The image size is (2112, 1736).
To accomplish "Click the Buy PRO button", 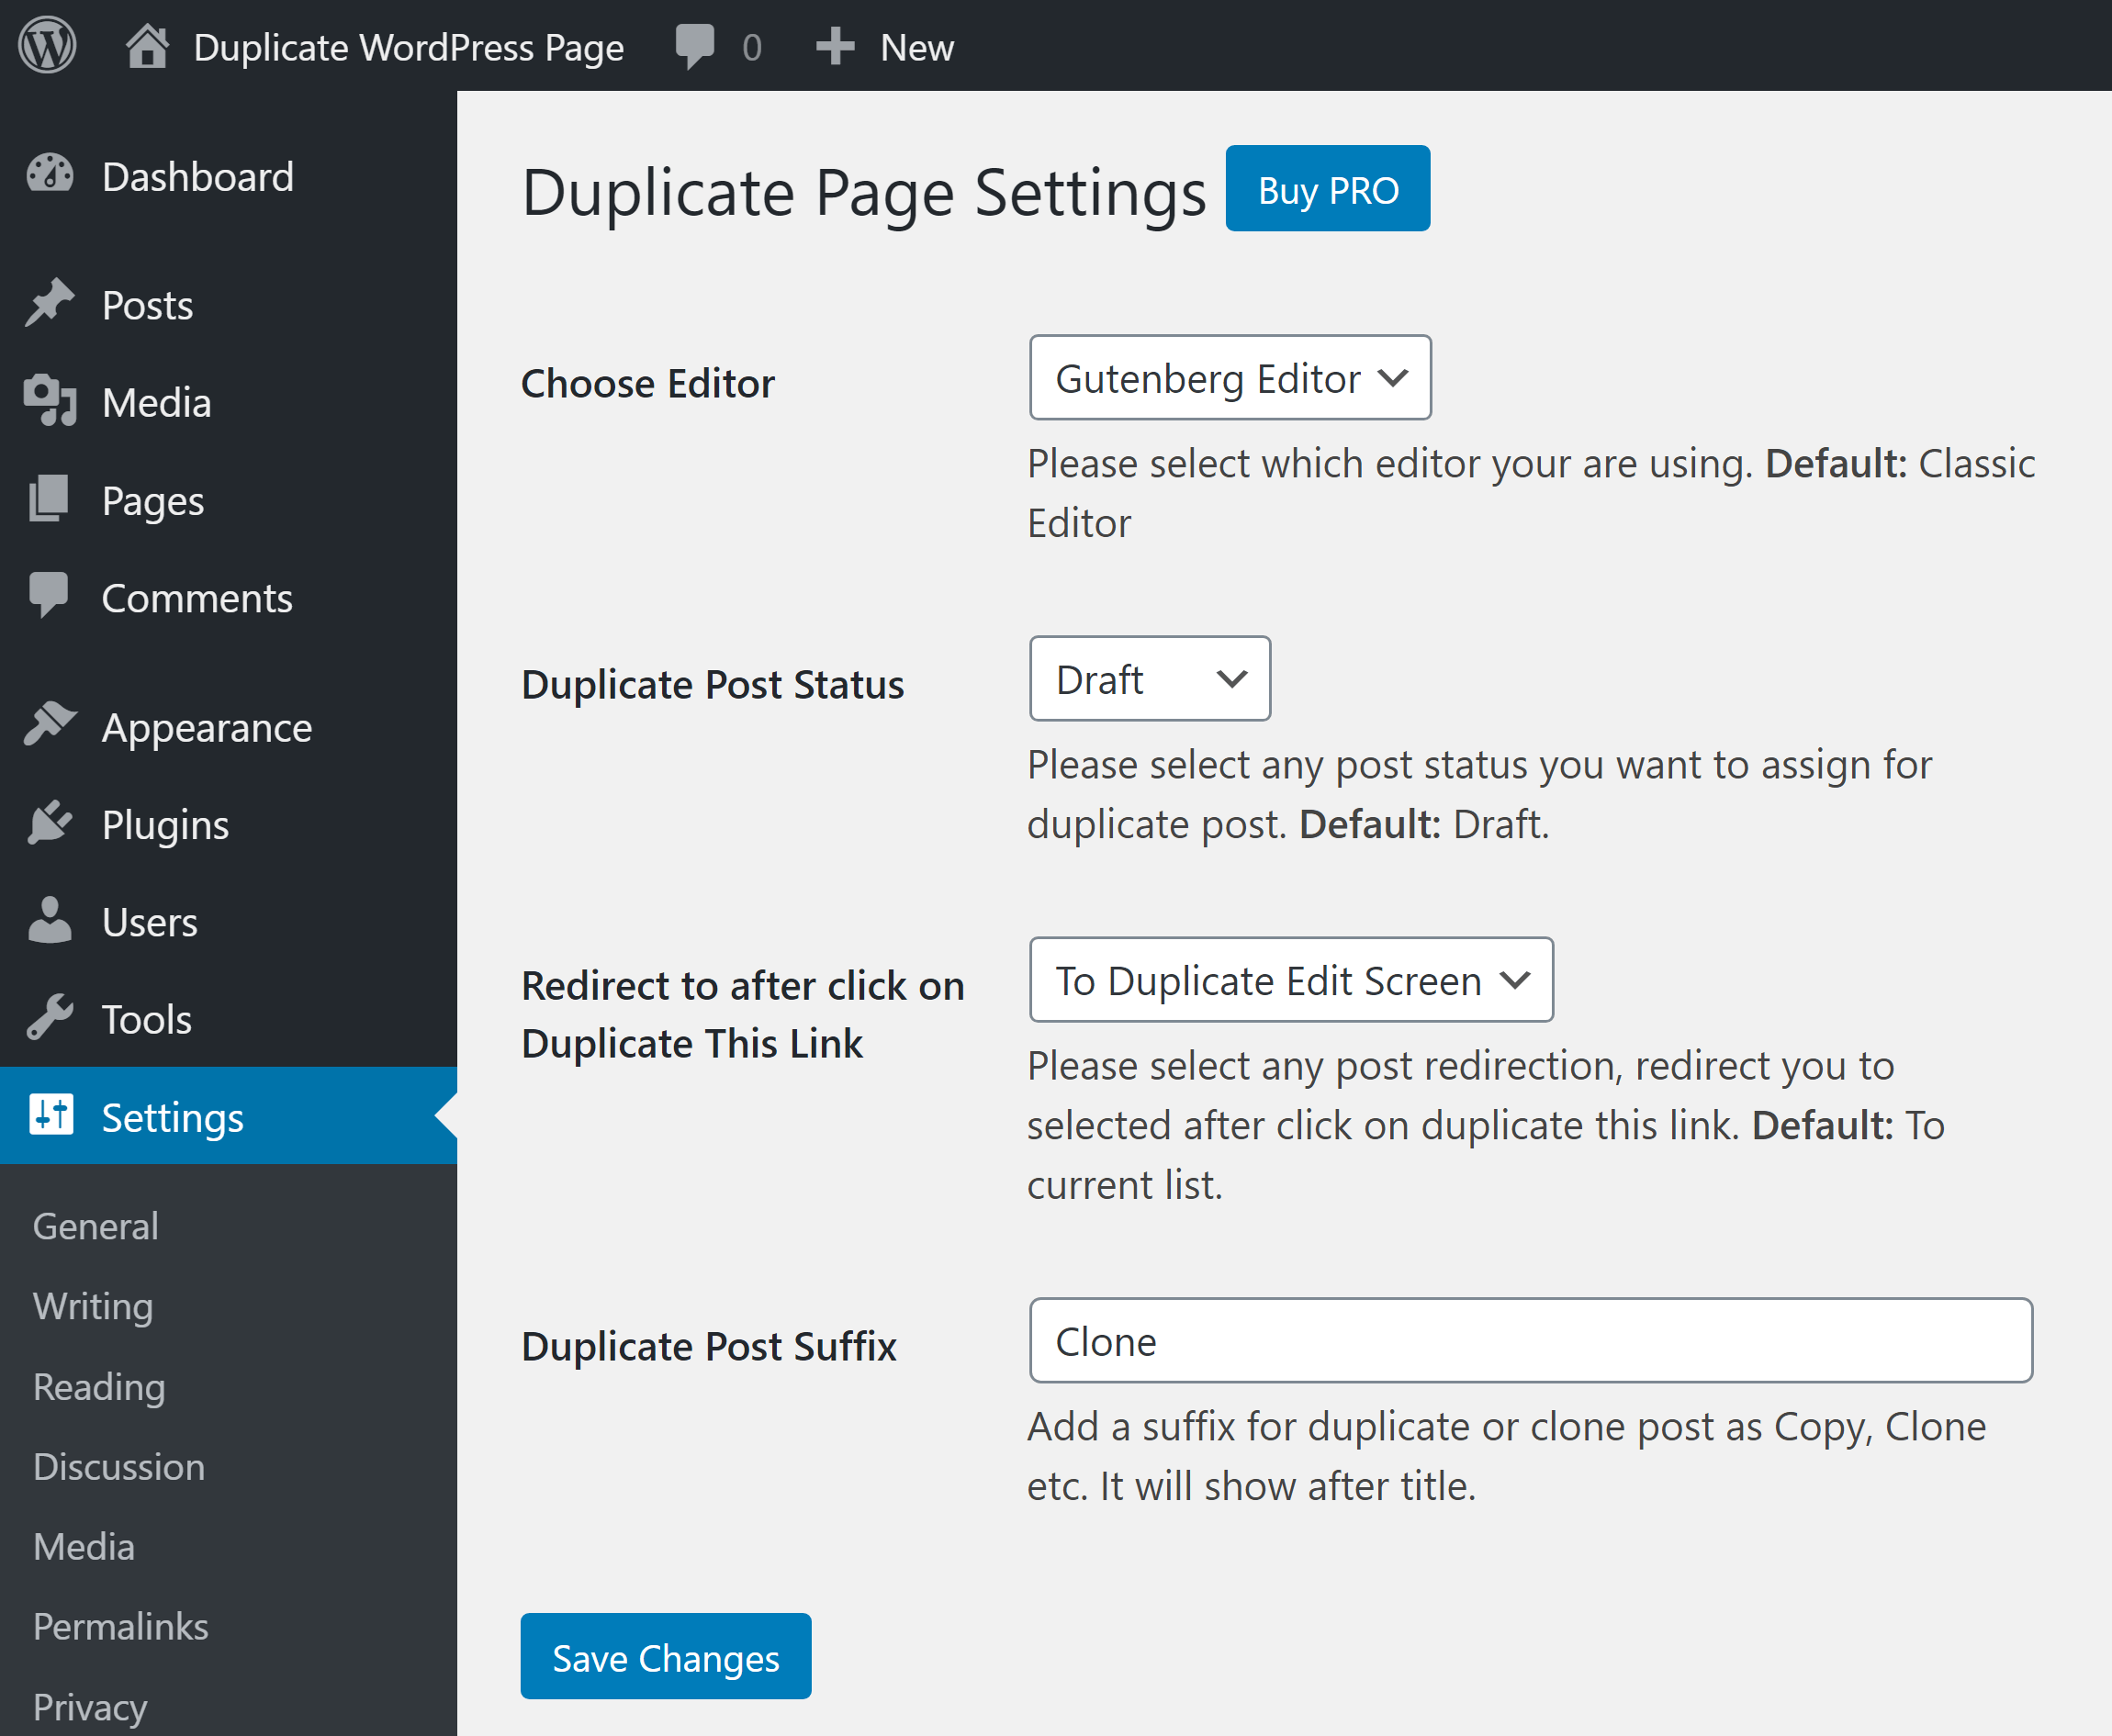I will tap(1328, 188).
